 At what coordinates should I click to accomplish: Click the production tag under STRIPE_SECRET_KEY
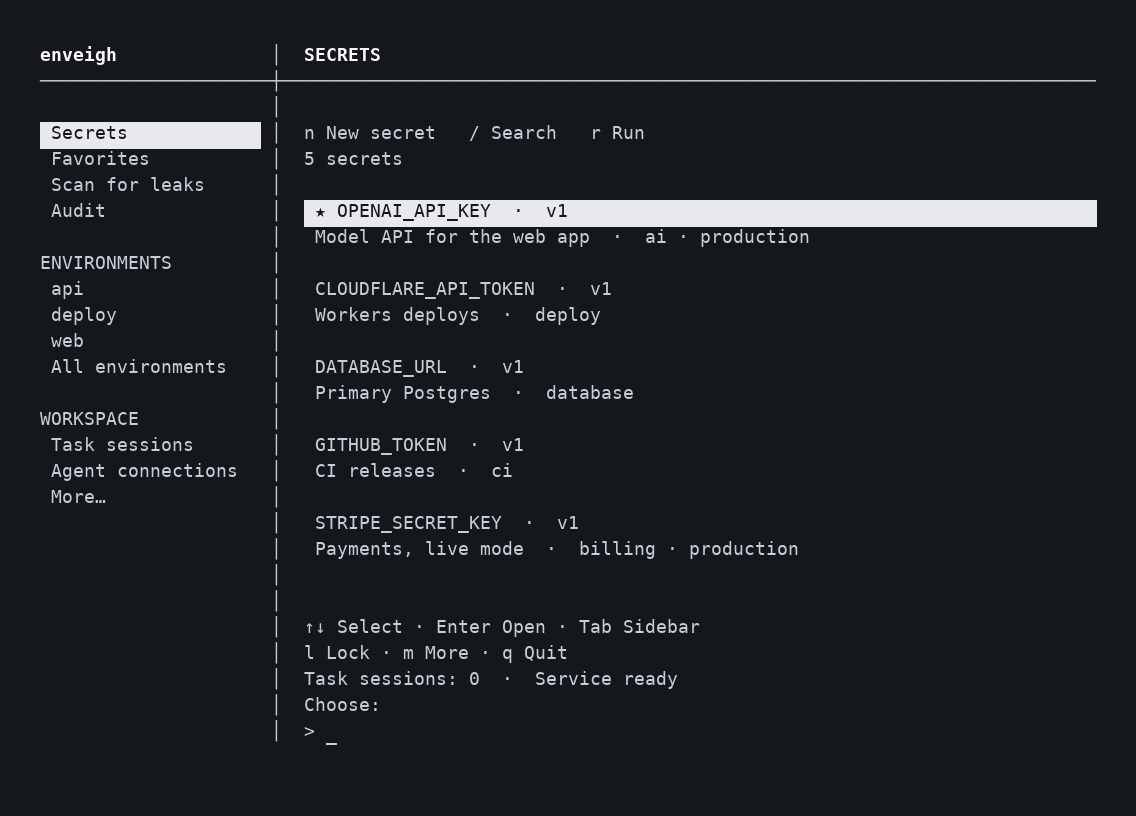(x=743, y=550)
